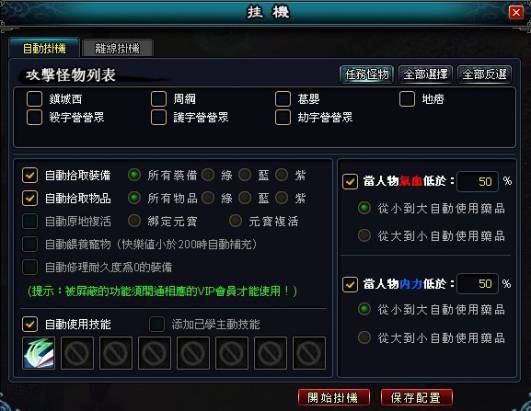This screenshot has width=531, height=411.
Task: Click the second empty skill slot
Action: click(116, 353)
